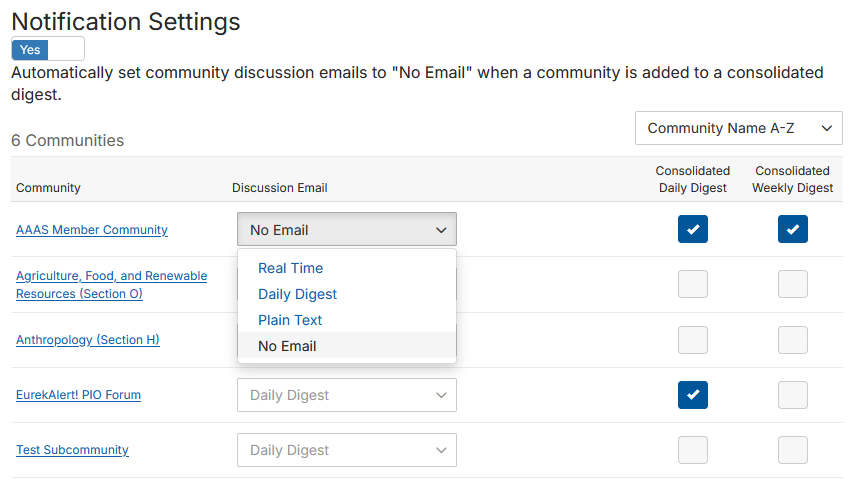The image size is (859, 482).
Task: Enable weekly digest for EurekAlert! PIO Forum
Action: coord(793,395)
